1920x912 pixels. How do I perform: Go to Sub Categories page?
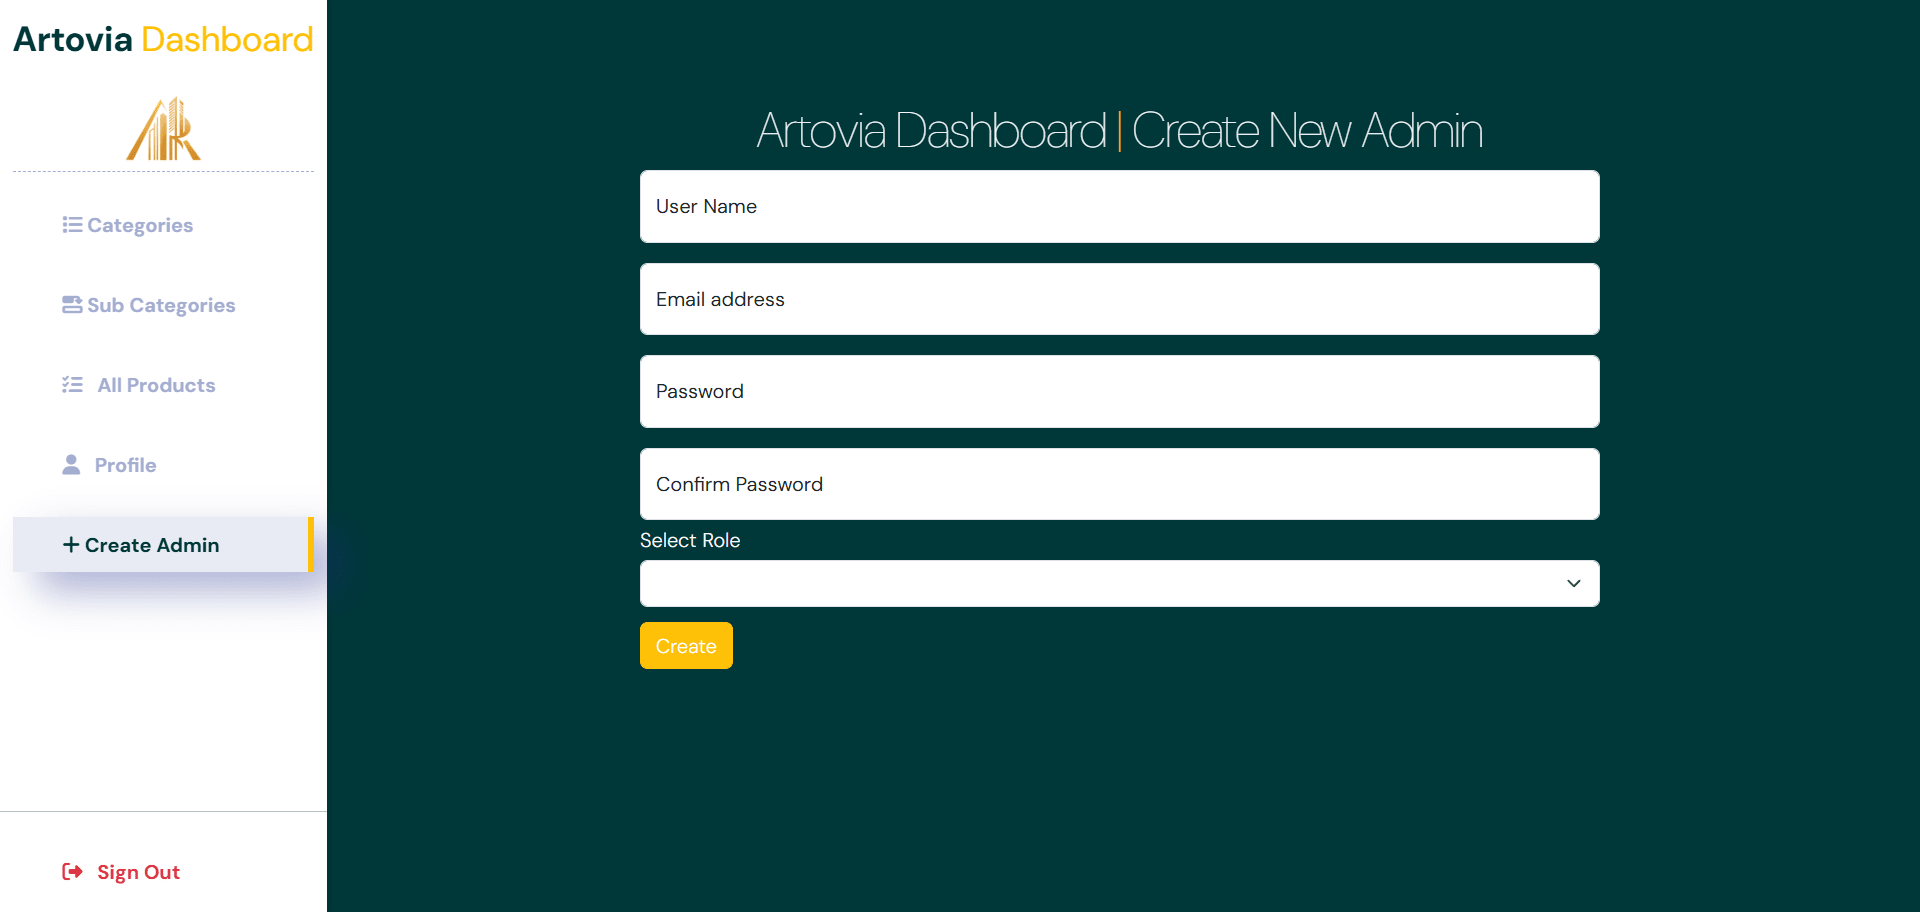[x=161, y=305]
